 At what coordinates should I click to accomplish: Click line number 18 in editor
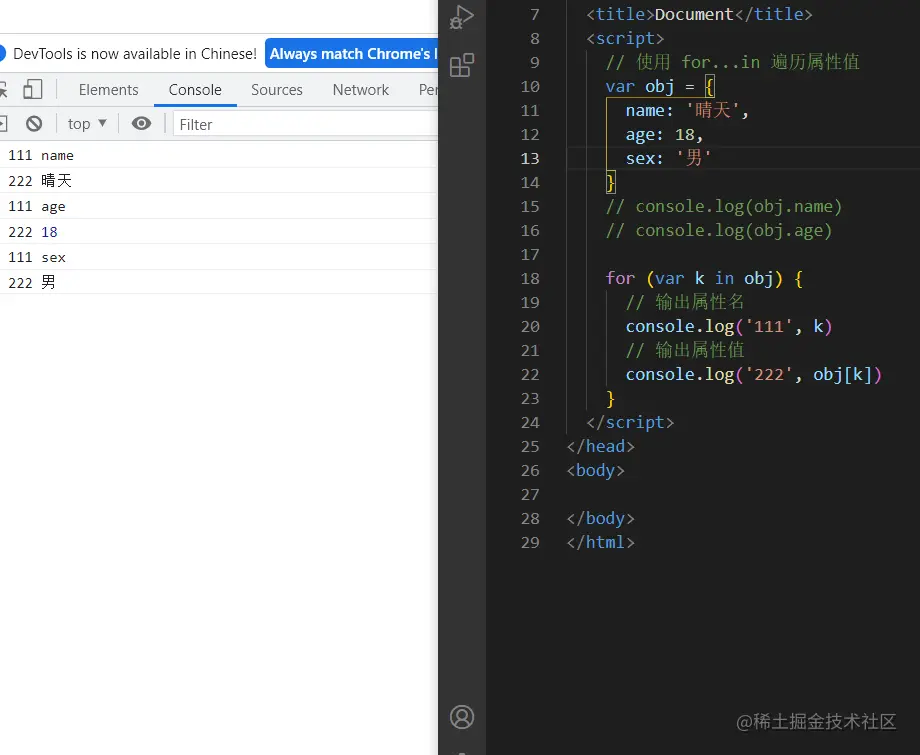pos(529,278)
